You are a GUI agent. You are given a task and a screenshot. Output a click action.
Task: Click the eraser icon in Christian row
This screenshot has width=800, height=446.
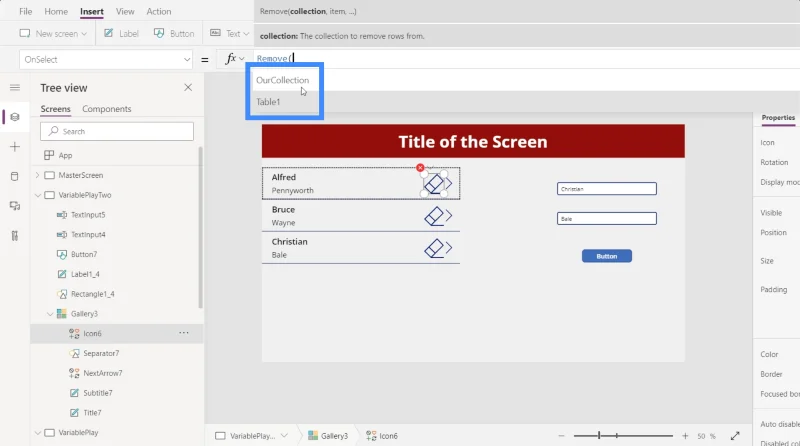(434, 249)
